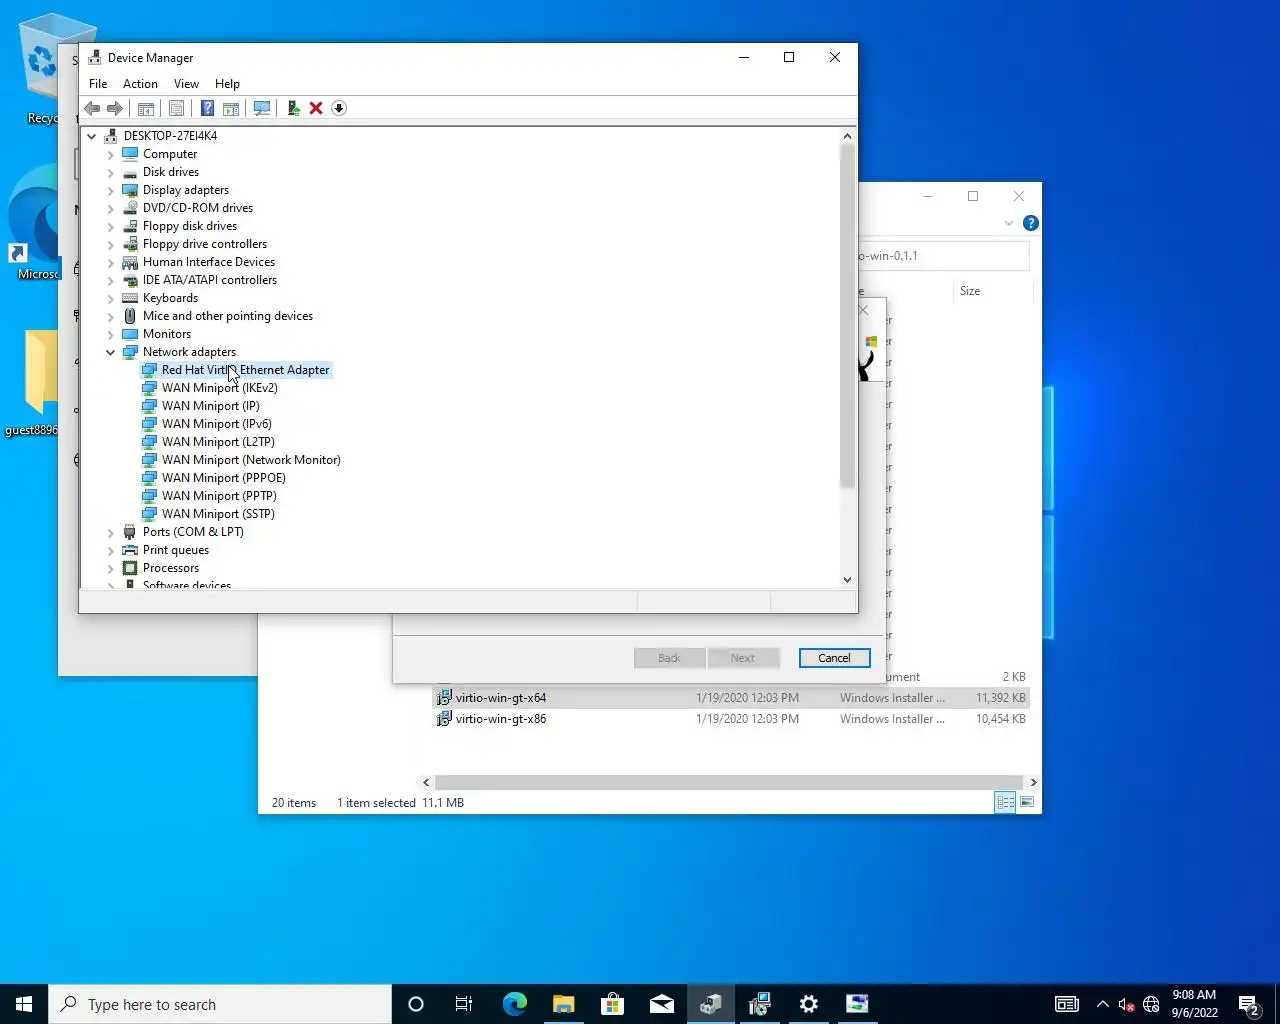Collapse the Network adapters category
Image resolution: width=1280 pixels, height=1024 pixels.
pyautogui.click(x=111, y=352)
